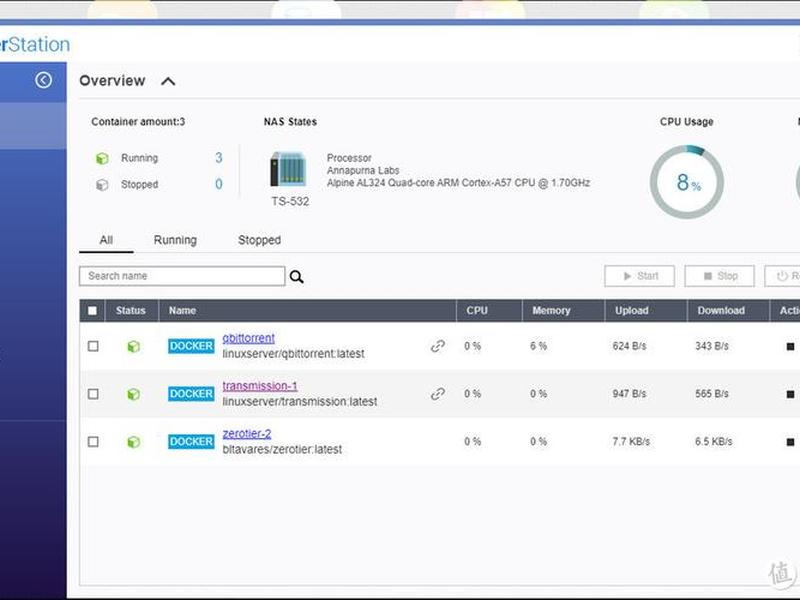Click the 565 B/s download value
The width and height of the screenshot is (800, 600).
tap(712, 394)
